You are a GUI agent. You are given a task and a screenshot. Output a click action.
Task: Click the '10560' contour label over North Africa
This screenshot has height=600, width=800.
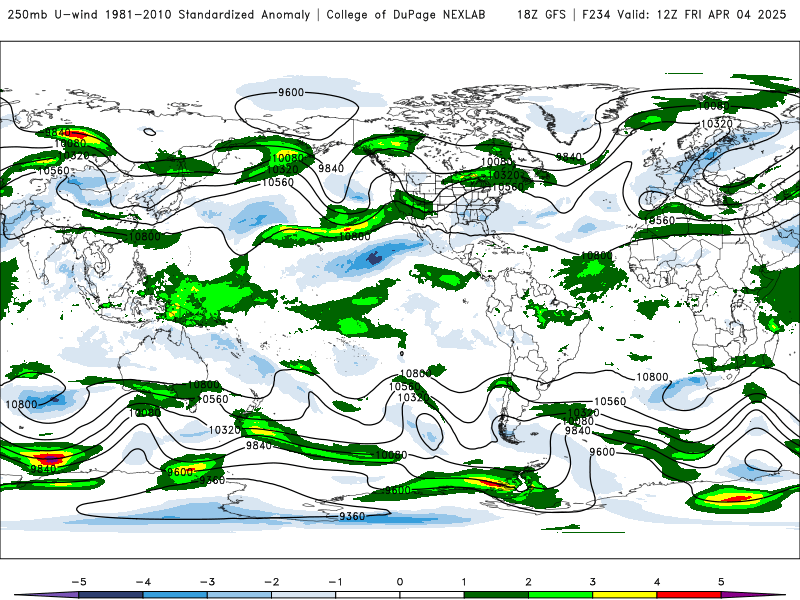[659, 220]
